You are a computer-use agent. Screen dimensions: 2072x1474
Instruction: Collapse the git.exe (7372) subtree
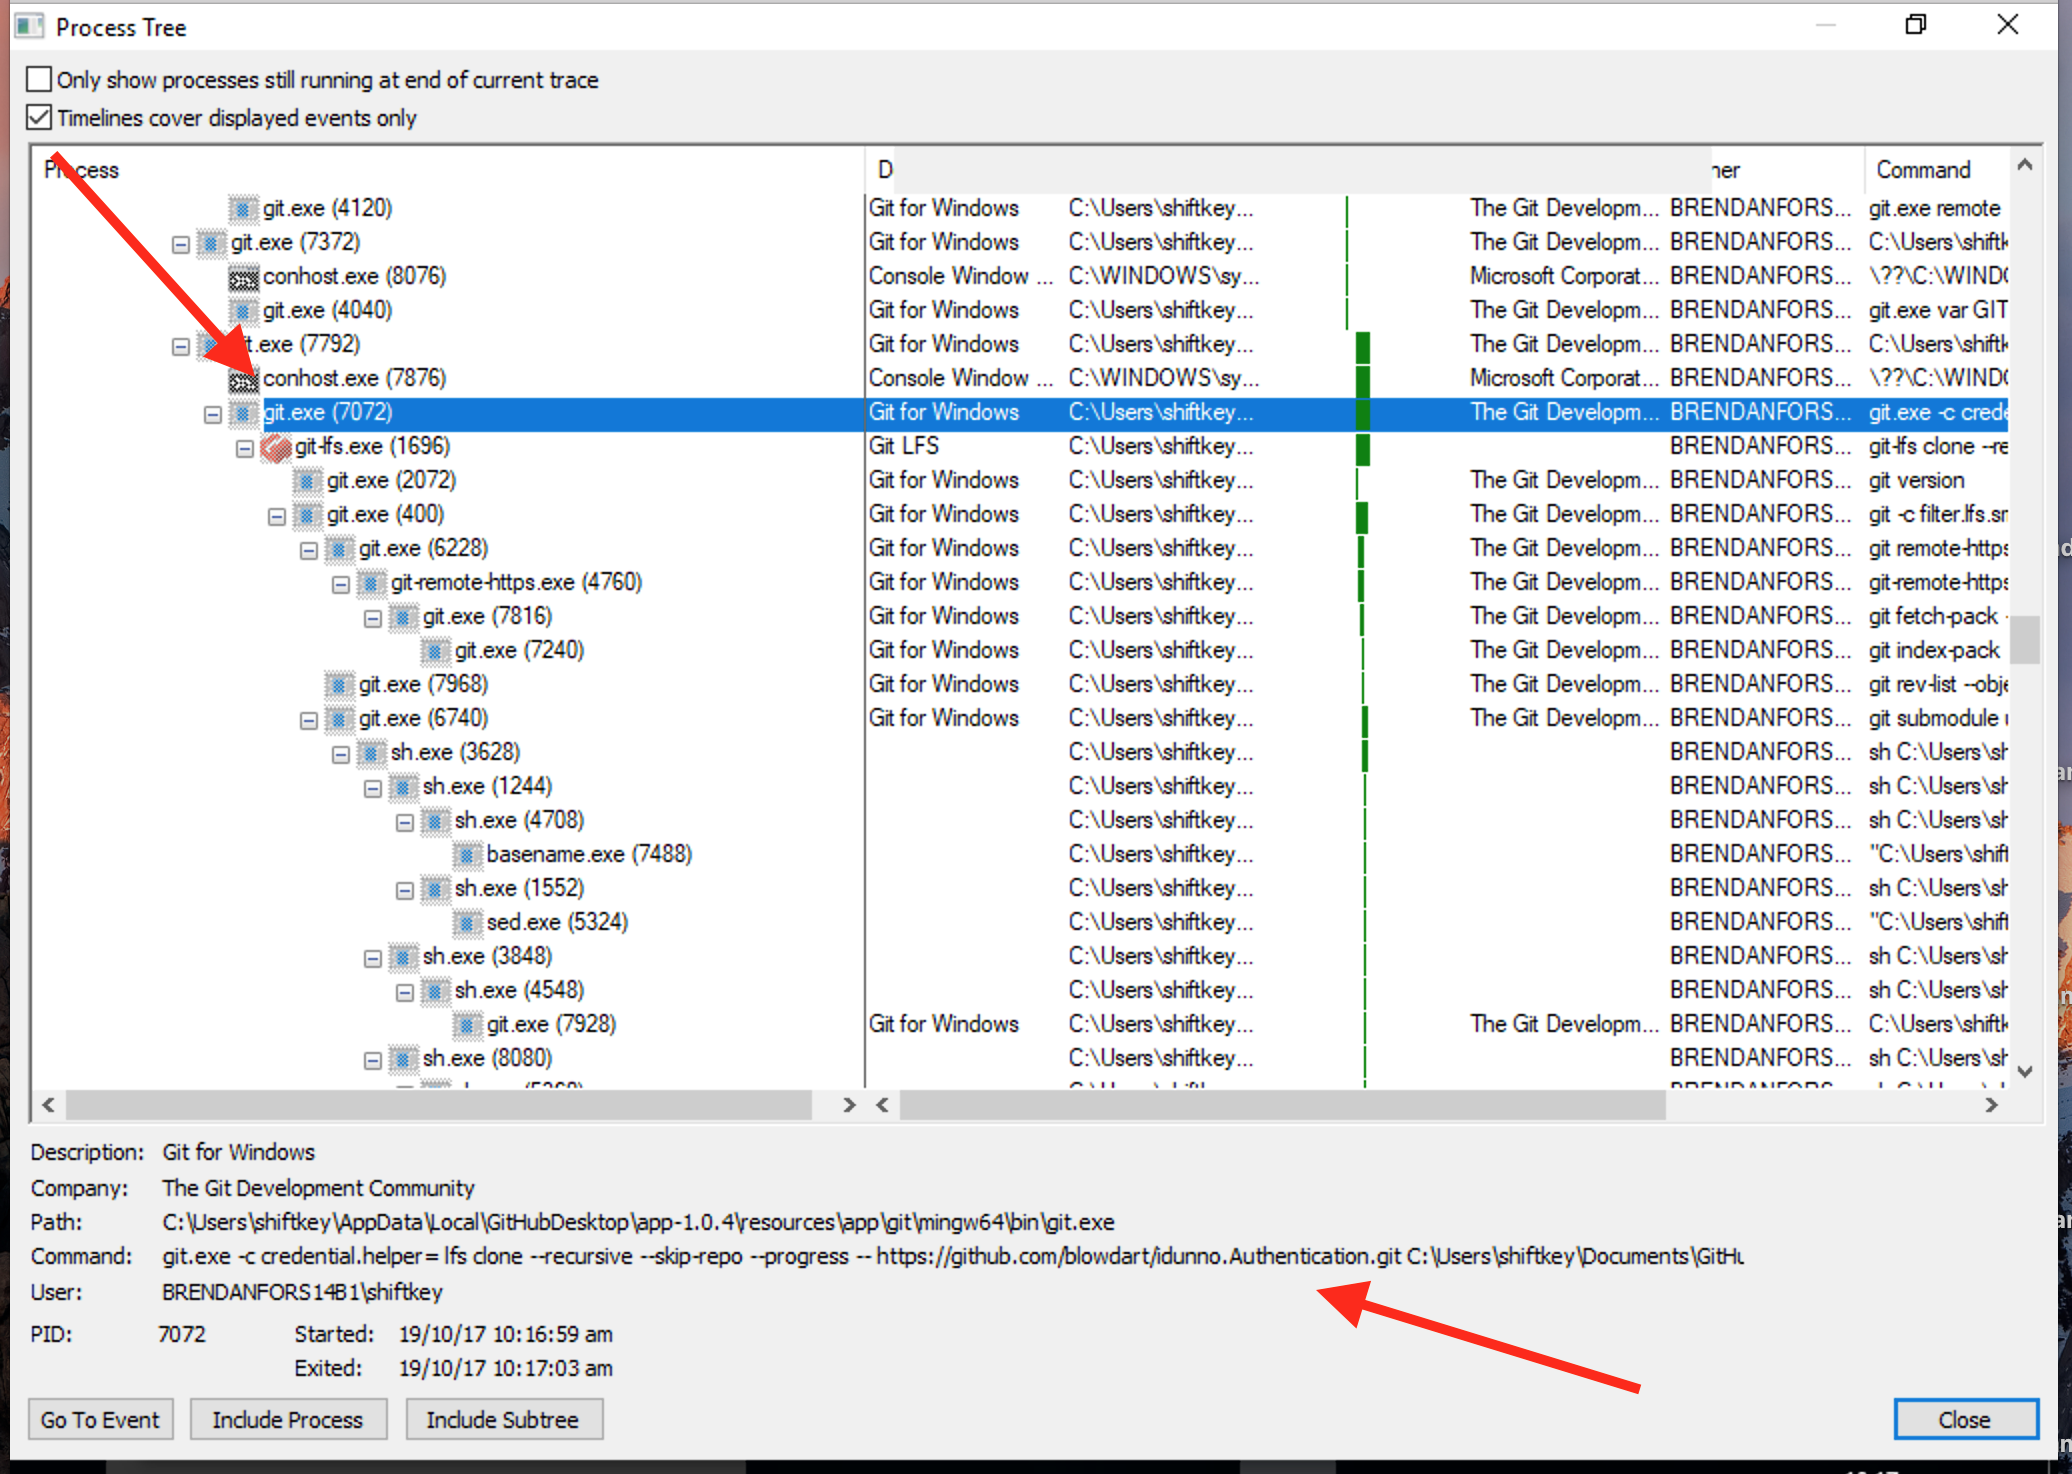pyautogui.click(x=180, y=242)
